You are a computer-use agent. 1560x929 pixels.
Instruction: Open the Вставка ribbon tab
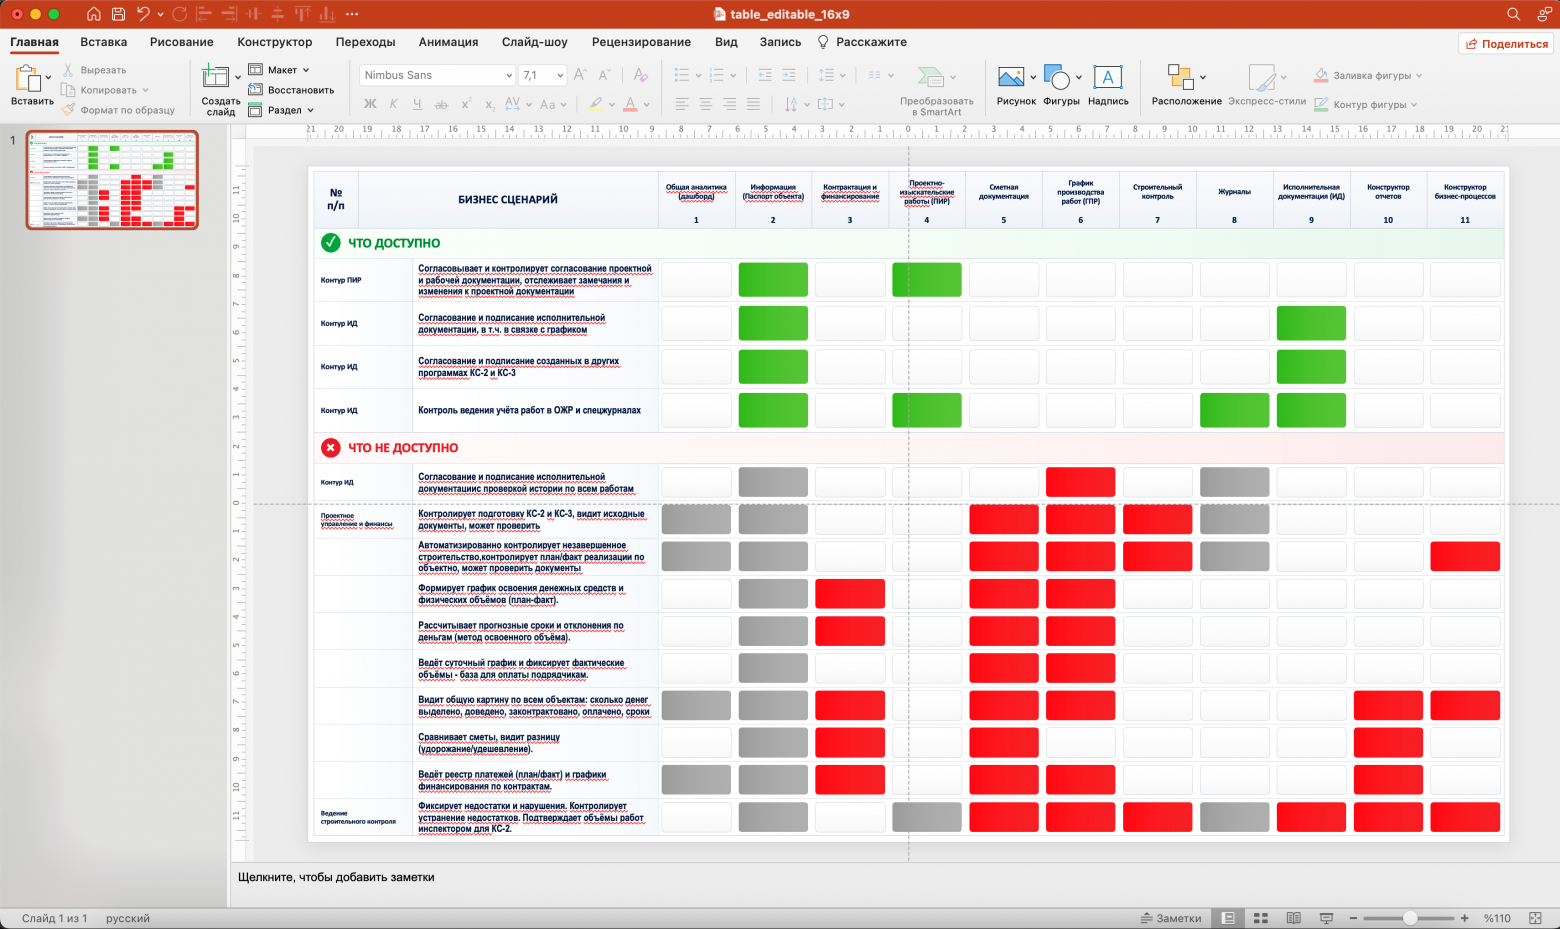104,42
